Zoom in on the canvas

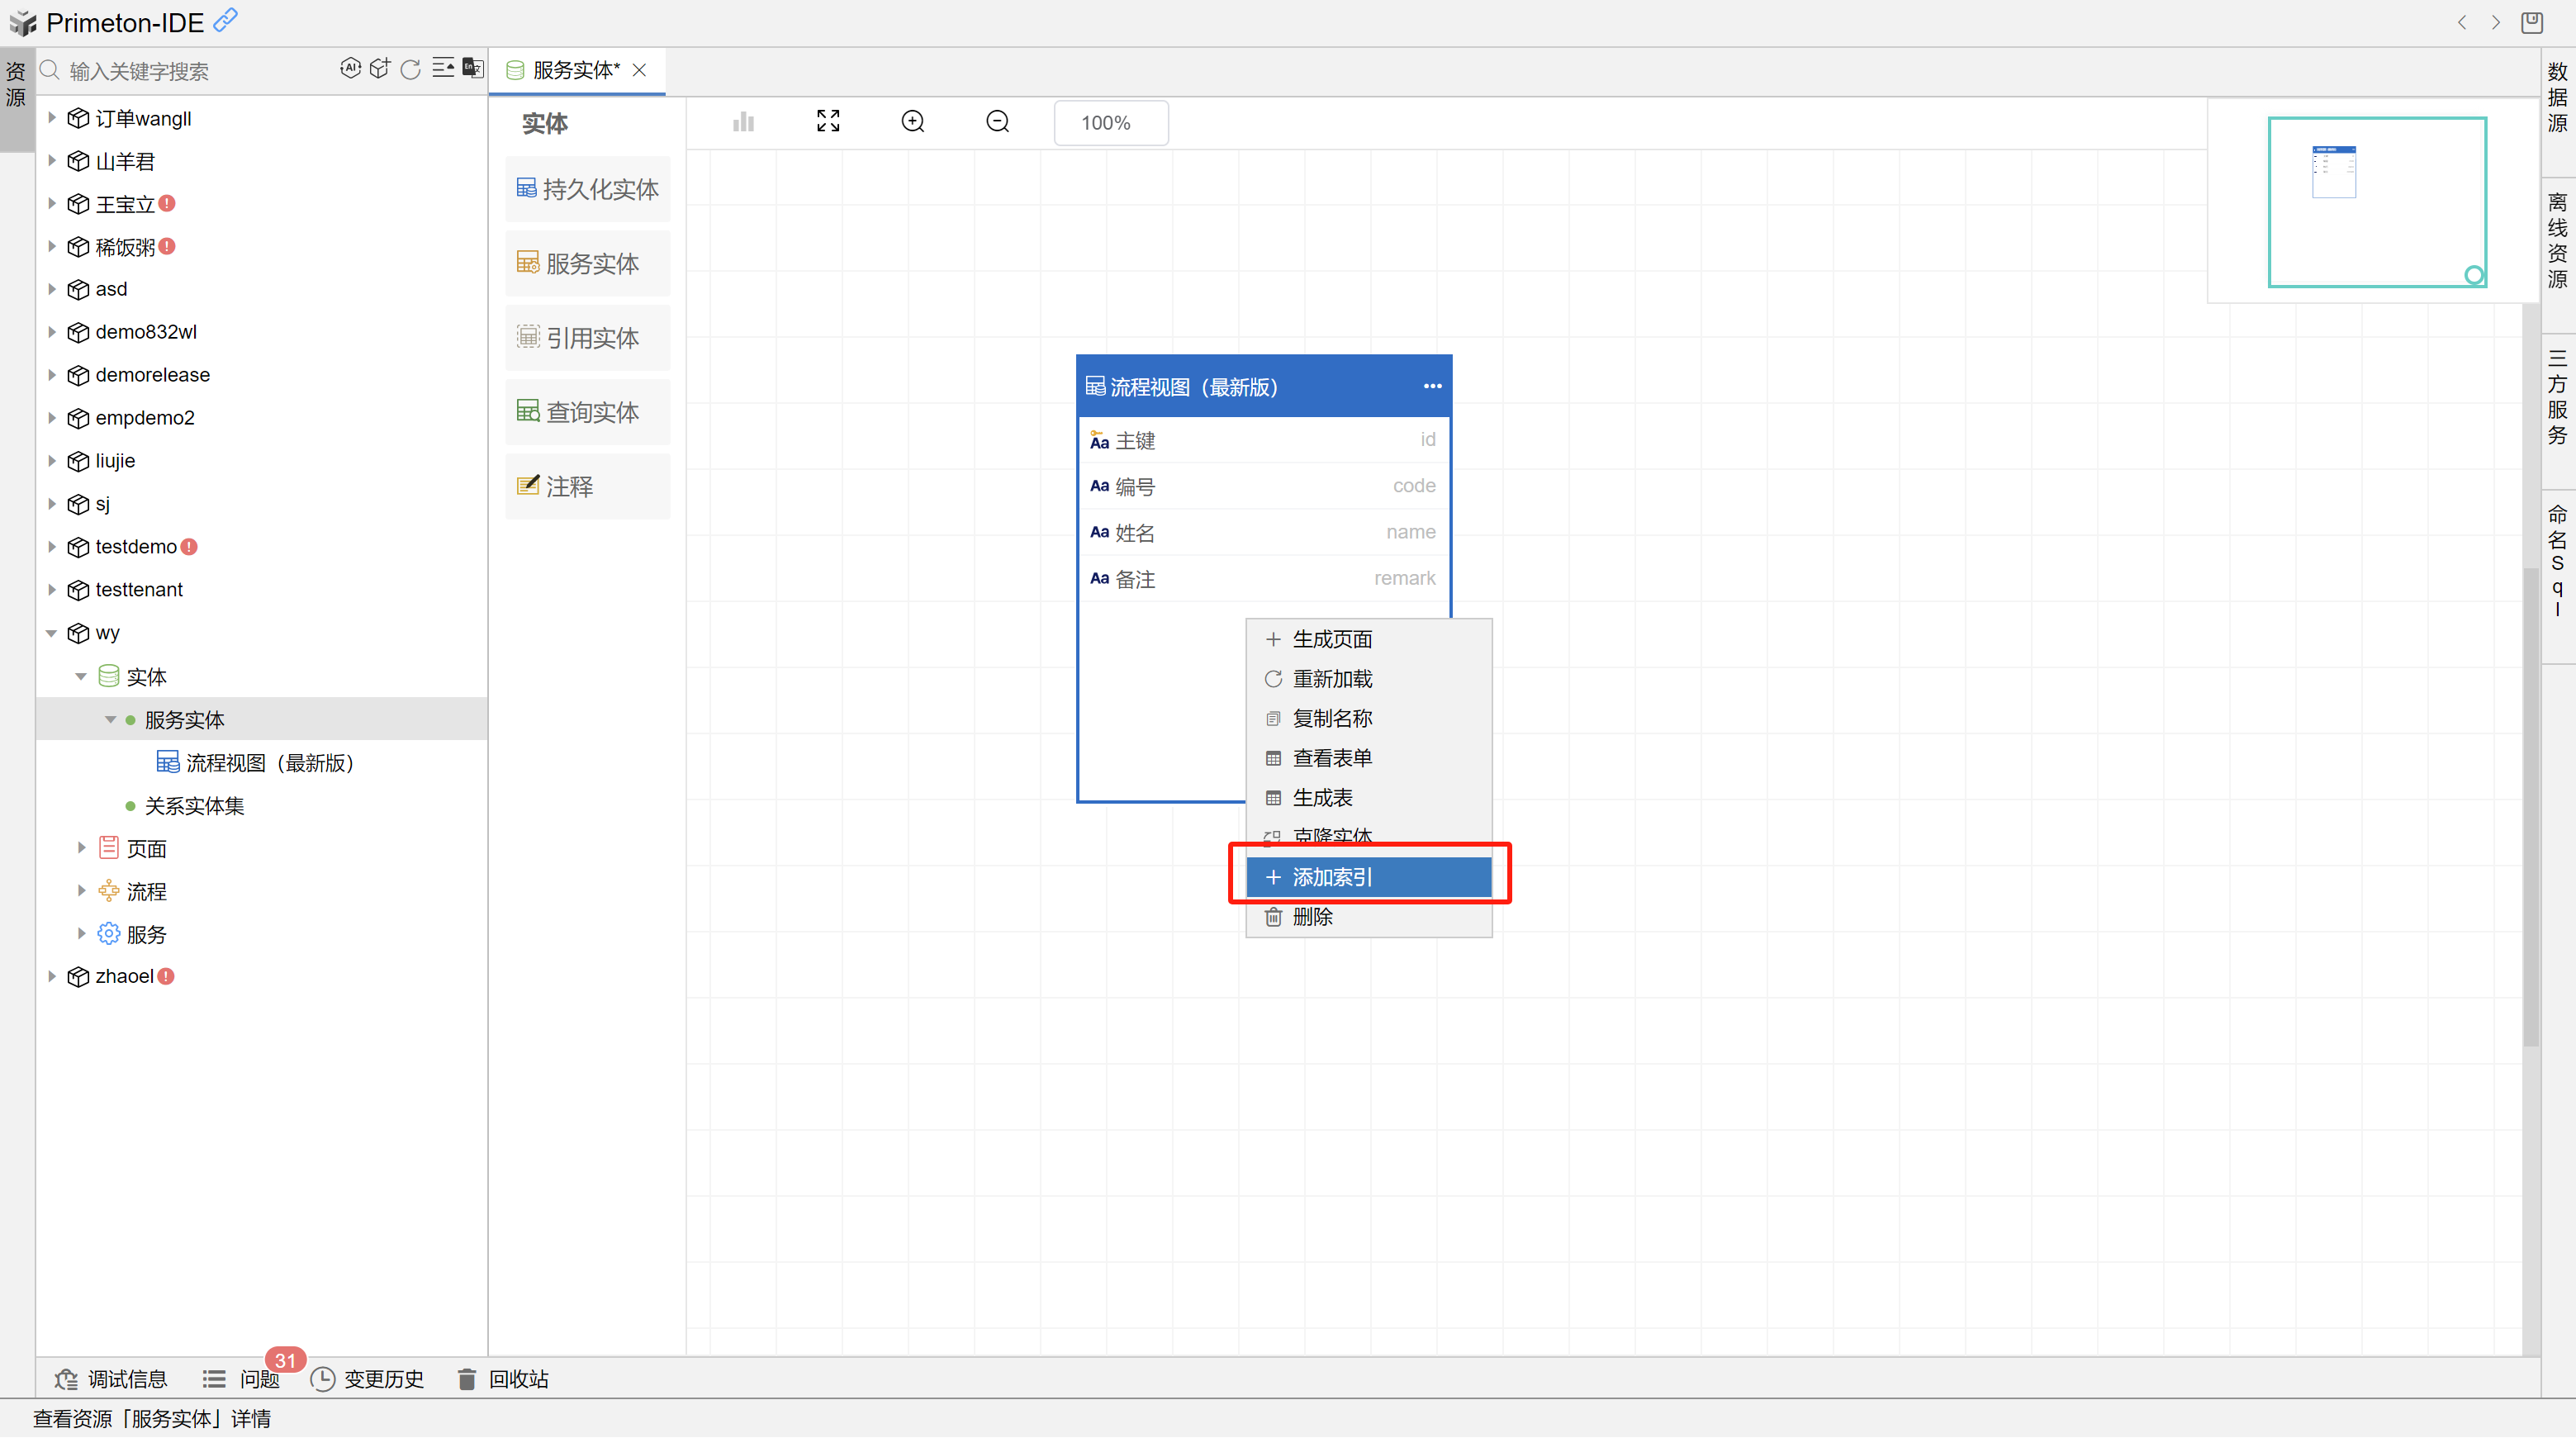913,122
